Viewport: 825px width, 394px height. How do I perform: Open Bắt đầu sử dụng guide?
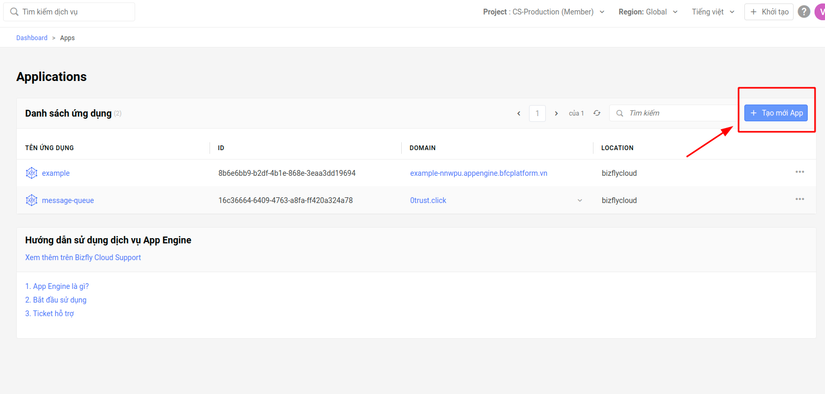(x=56, y=300)
